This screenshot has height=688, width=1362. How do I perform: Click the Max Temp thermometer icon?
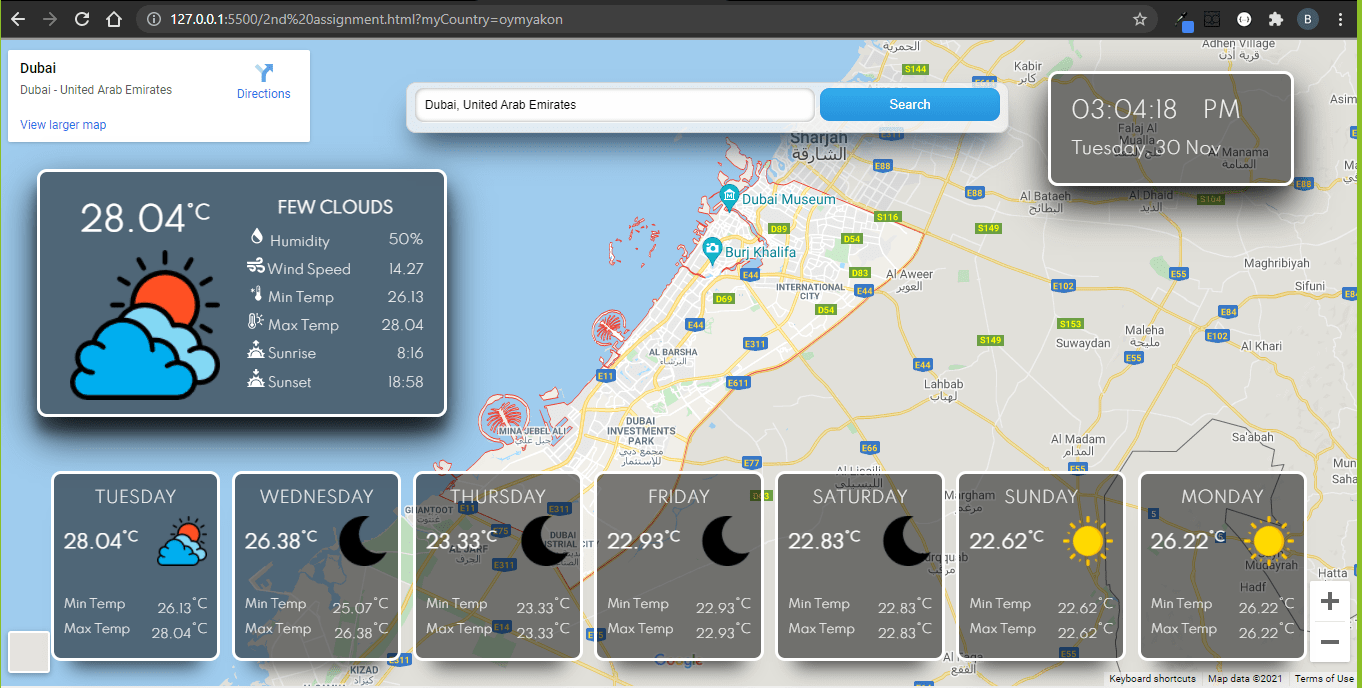[256, 322]
